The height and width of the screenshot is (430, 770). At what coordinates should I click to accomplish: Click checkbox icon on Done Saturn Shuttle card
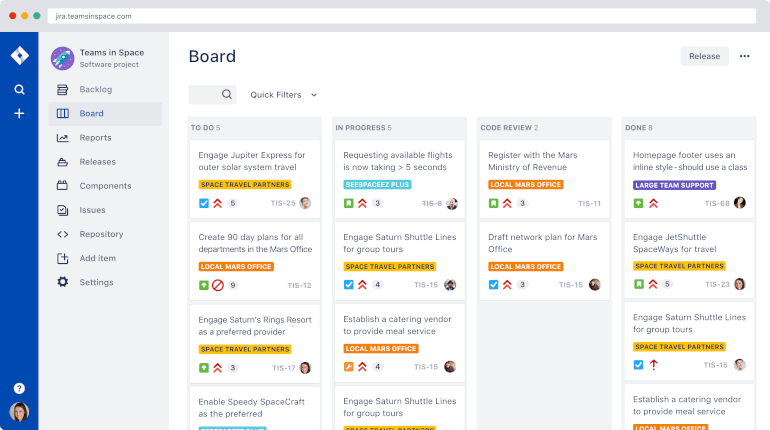(638, 365)
